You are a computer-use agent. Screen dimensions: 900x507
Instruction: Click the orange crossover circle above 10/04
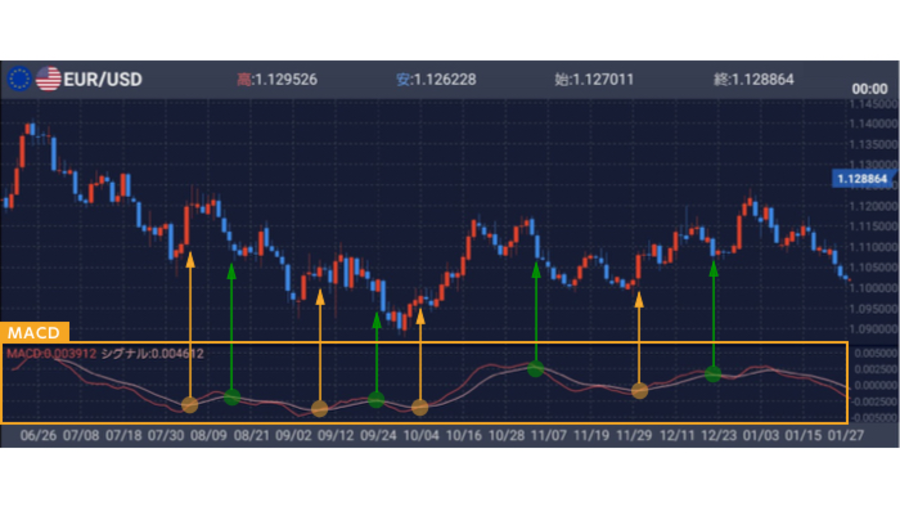pyautogui.click(x=420, y=407)
